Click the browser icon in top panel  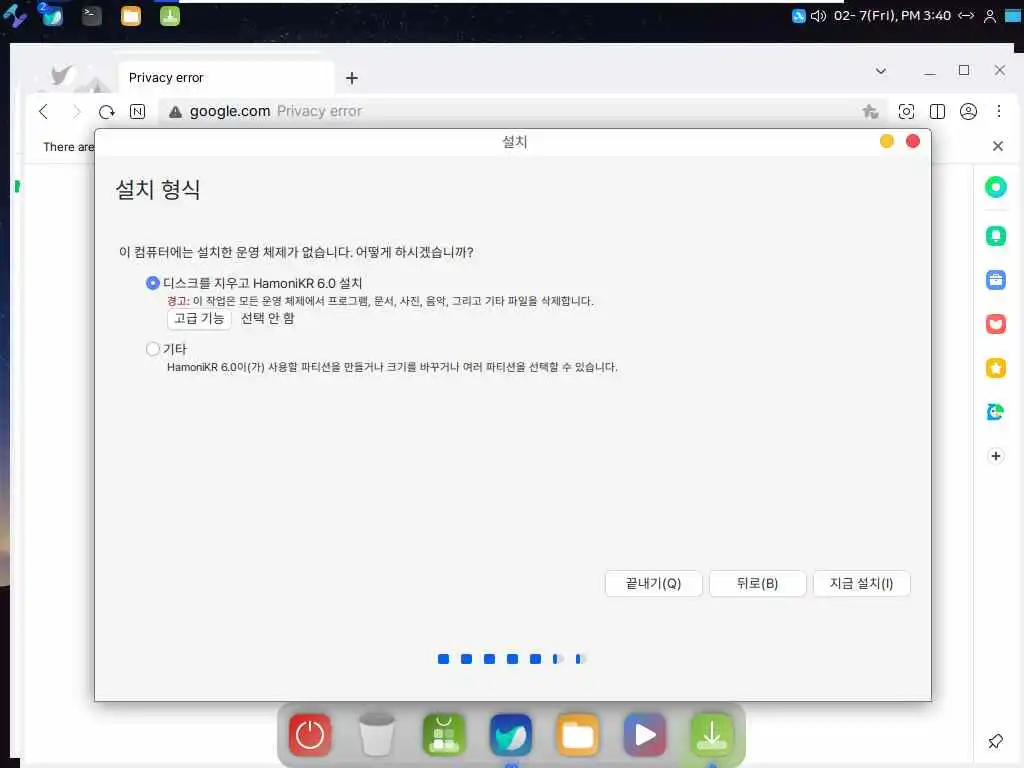click(x=52, y=14)
